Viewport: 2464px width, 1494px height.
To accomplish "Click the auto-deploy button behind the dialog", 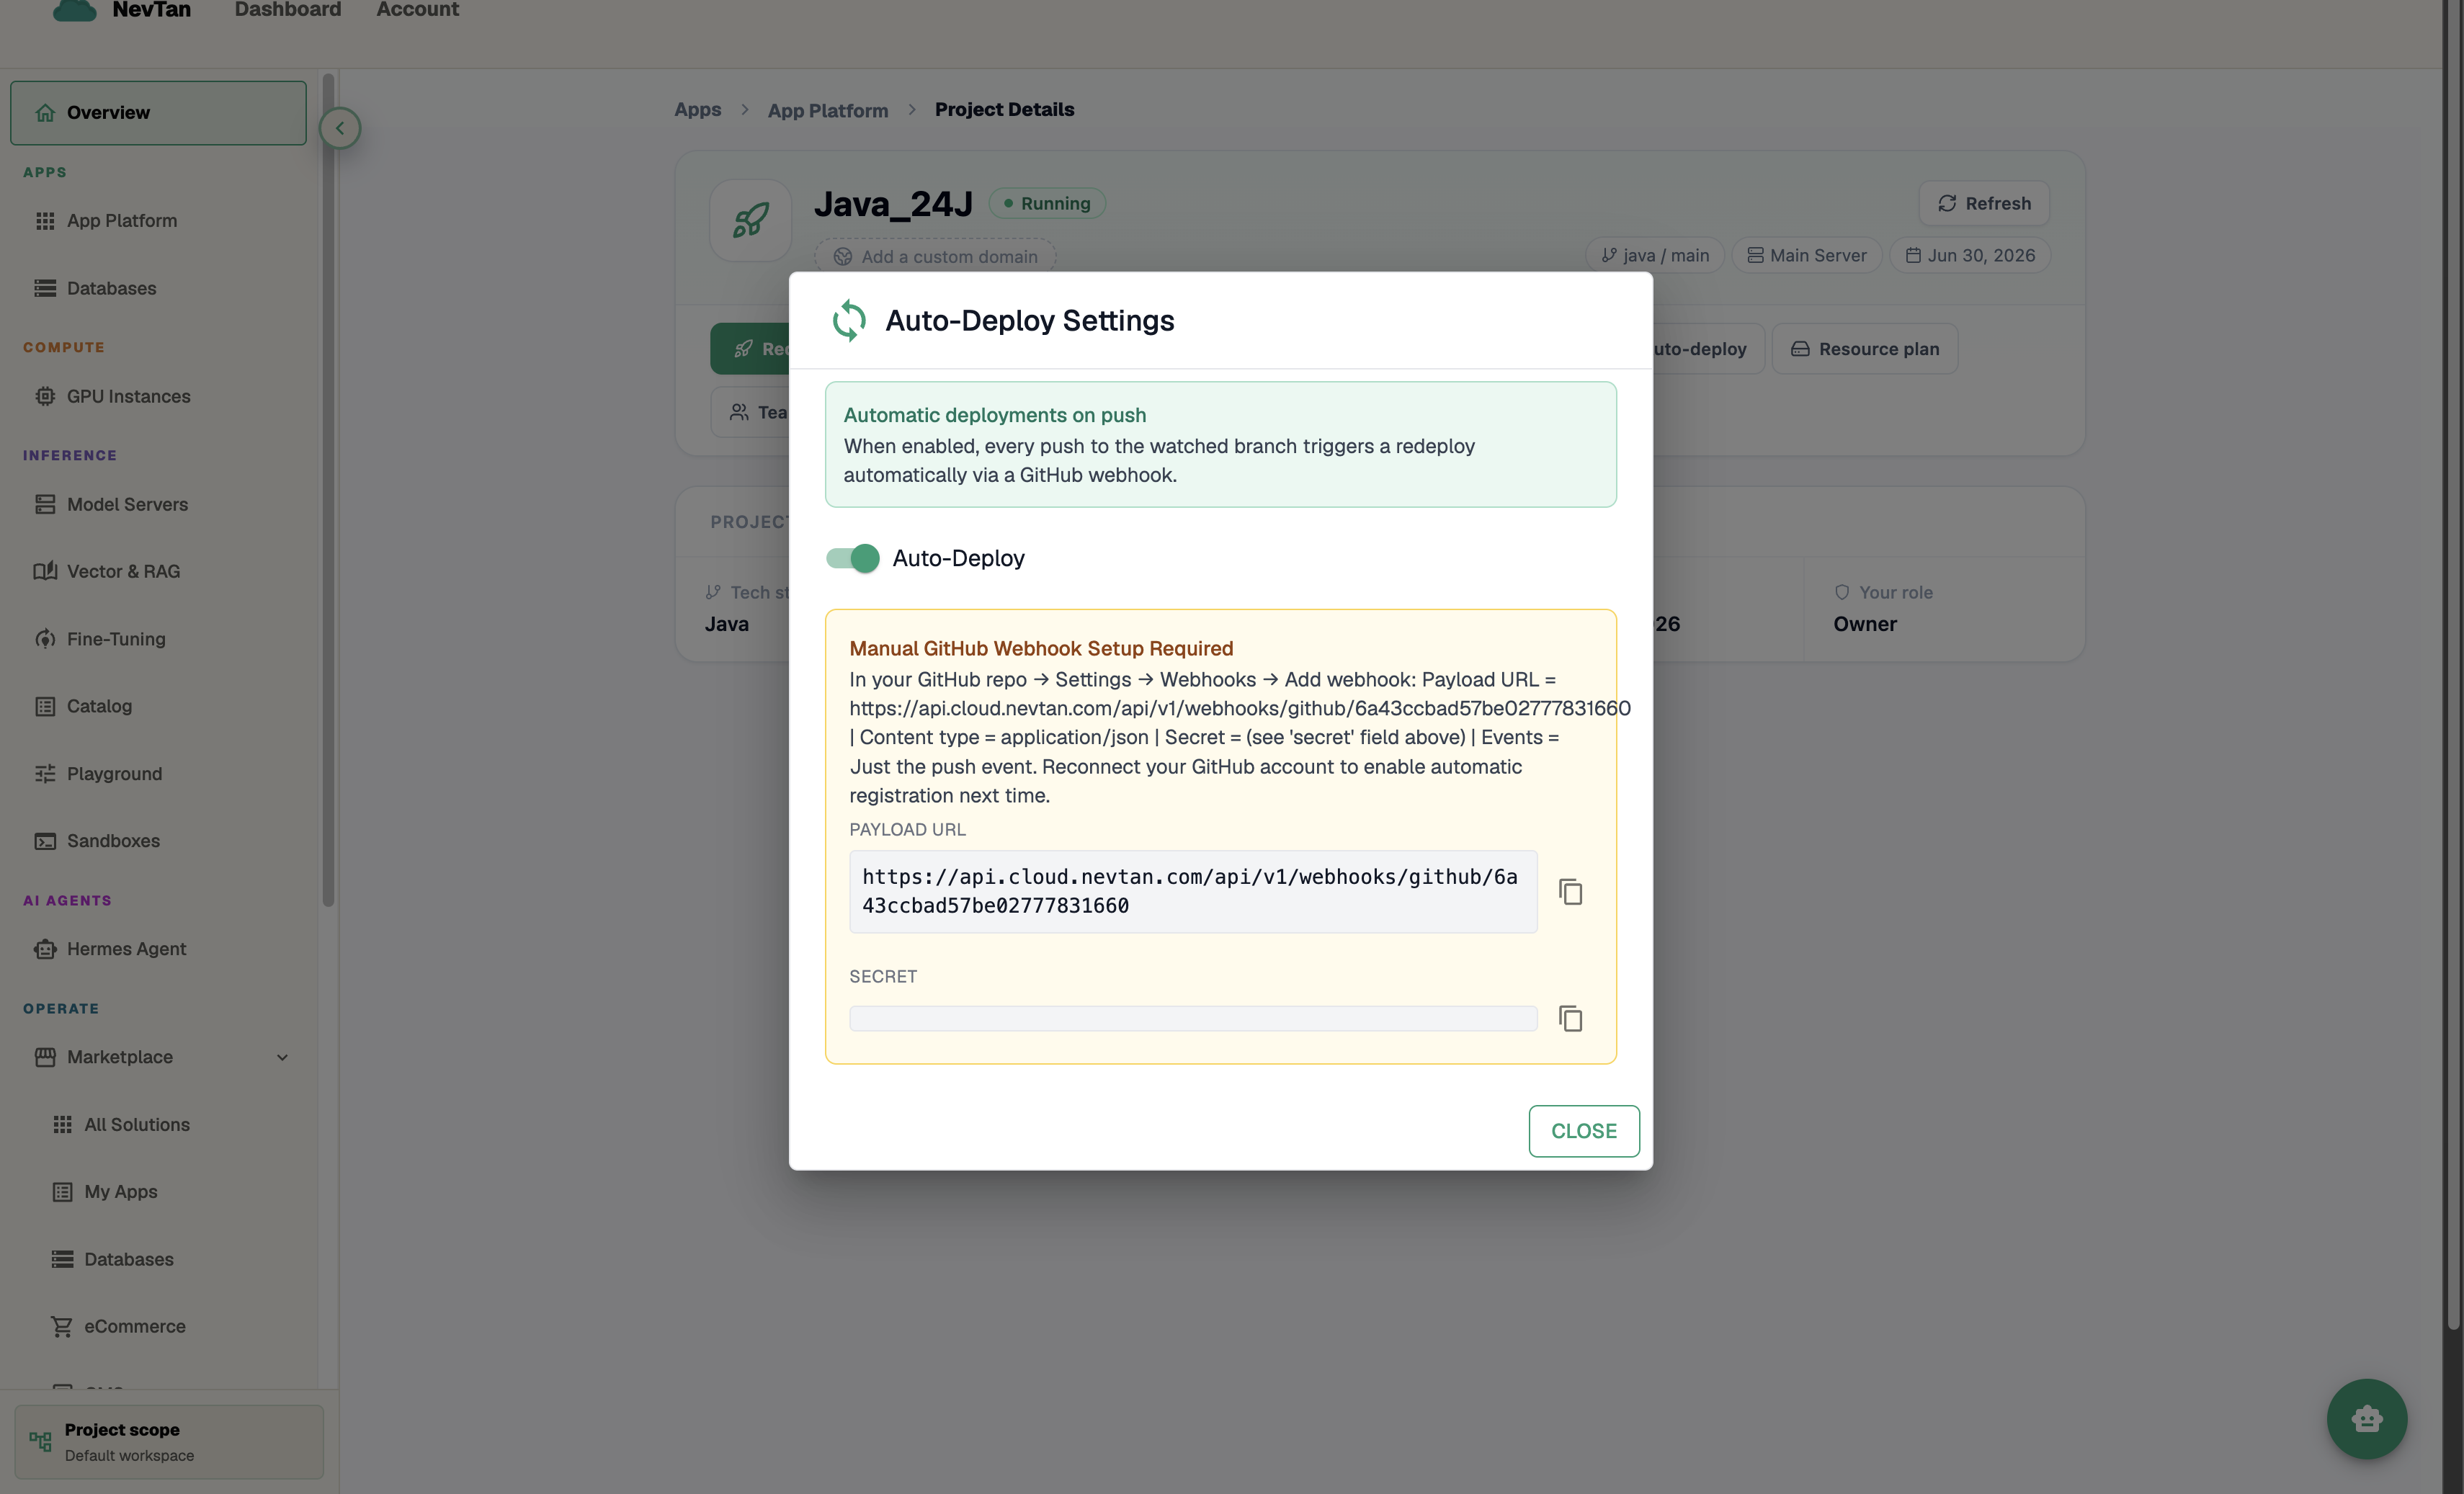I will click(1707, 349).
